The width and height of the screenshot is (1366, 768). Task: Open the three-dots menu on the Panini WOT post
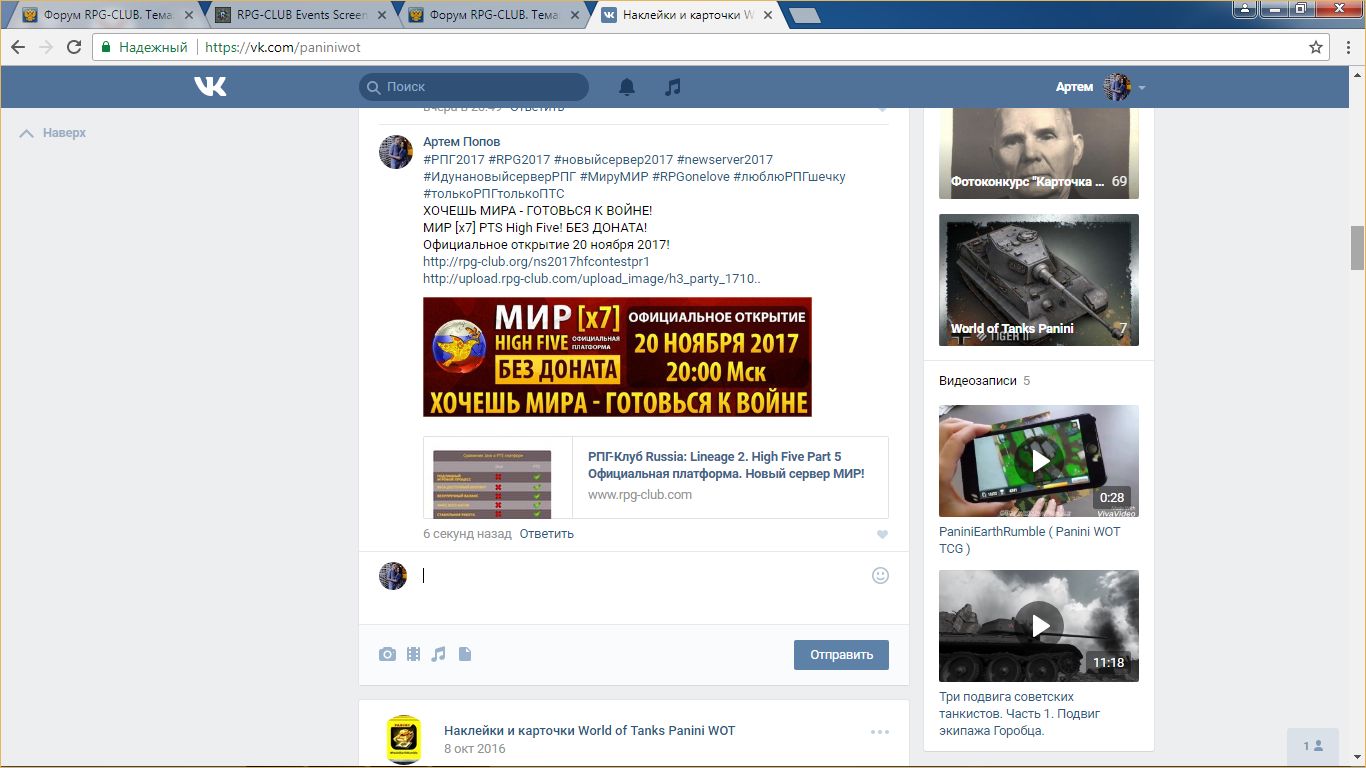tap(880, 732)
